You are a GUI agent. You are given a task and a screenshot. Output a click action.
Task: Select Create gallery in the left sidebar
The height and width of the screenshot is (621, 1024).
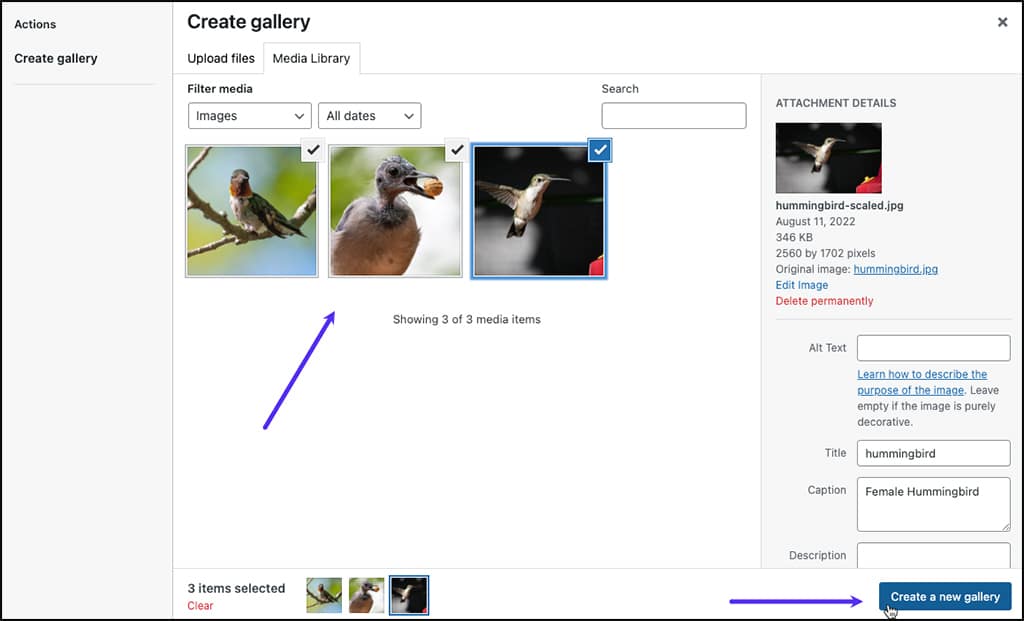point(55,58)
